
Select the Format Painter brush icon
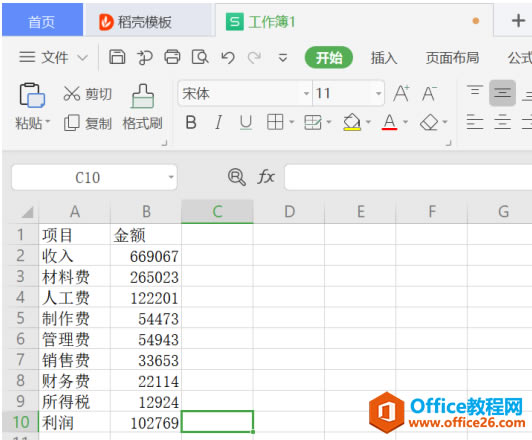pos(143,96)
